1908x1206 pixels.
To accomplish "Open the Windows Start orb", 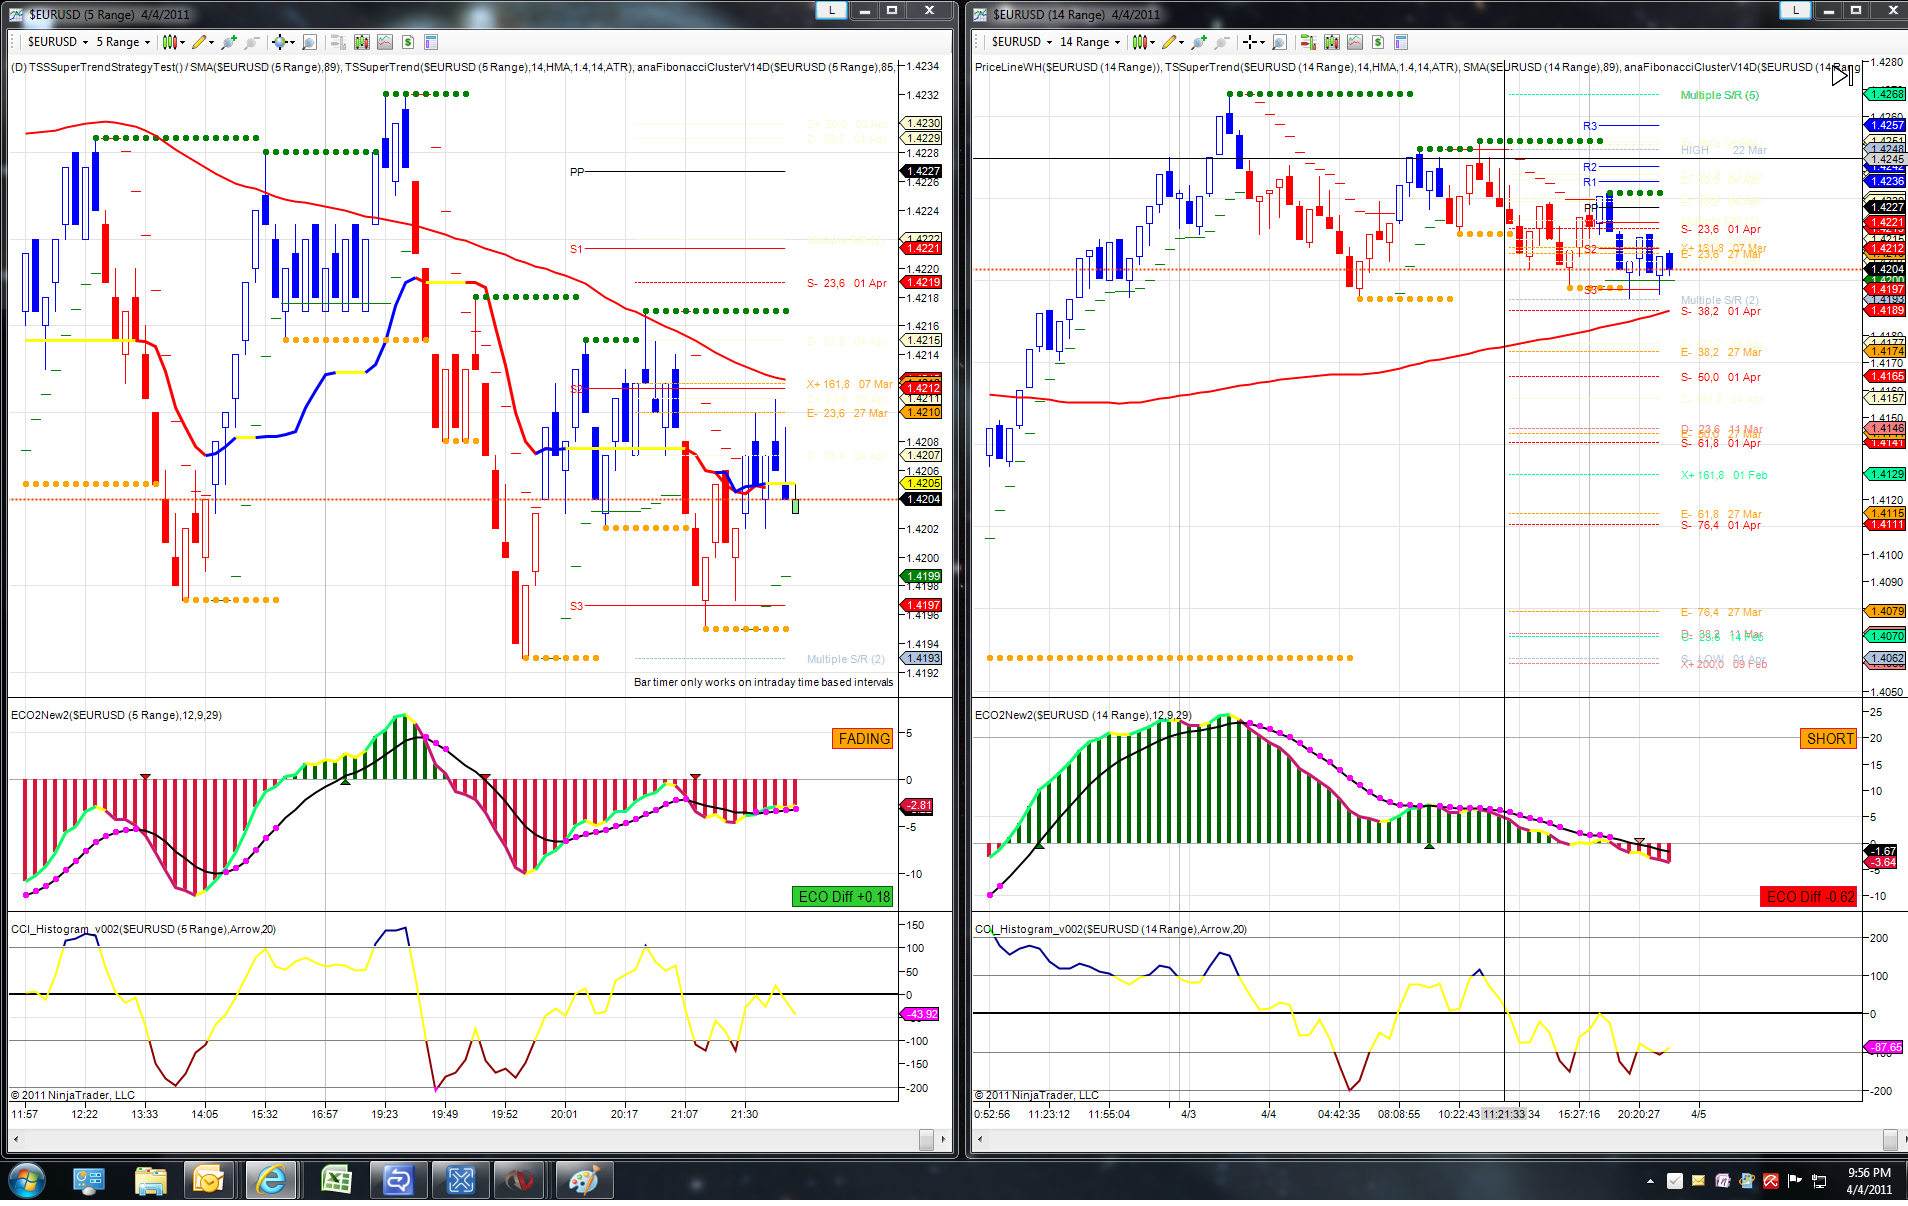I will point(26,1182).
